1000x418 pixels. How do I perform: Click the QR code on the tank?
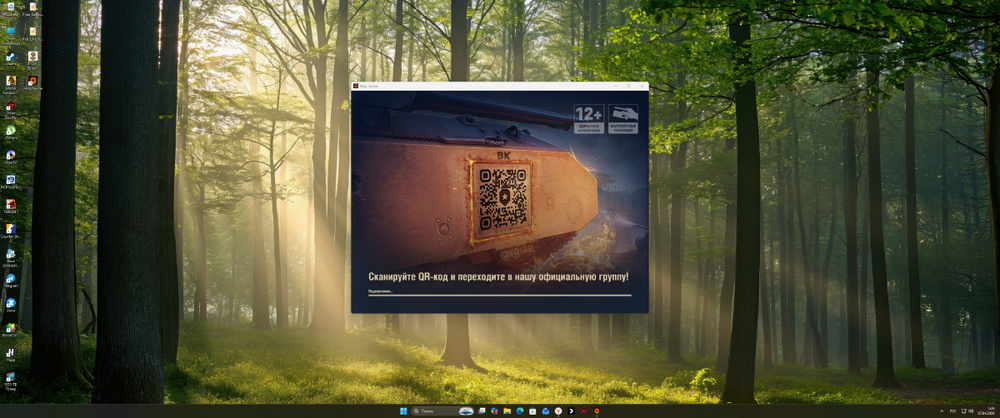click(503, 198)
